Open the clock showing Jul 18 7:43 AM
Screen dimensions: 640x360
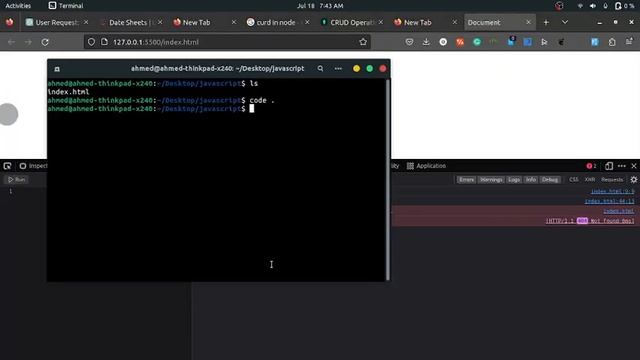tap(320, 6)
